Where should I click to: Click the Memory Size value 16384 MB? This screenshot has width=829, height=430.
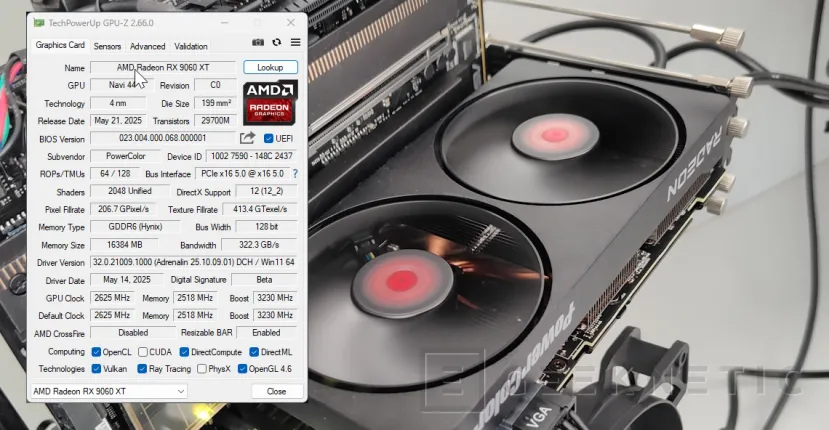point(125,245)
